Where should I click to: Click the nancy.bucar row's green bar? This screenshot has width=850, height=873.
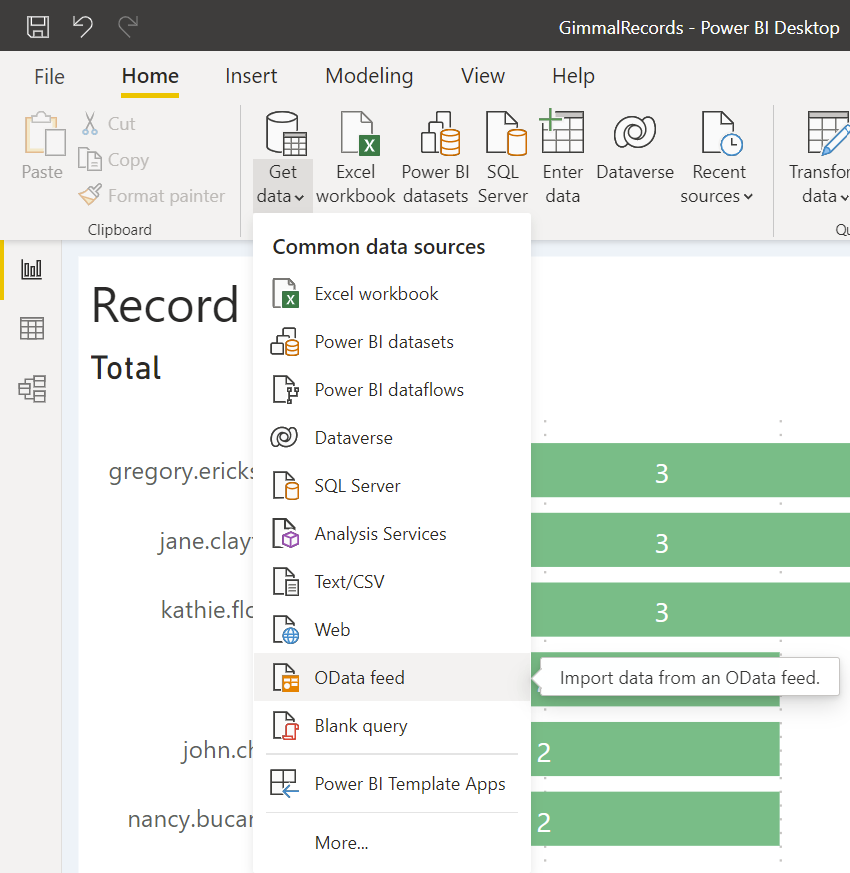click(655, 818)
